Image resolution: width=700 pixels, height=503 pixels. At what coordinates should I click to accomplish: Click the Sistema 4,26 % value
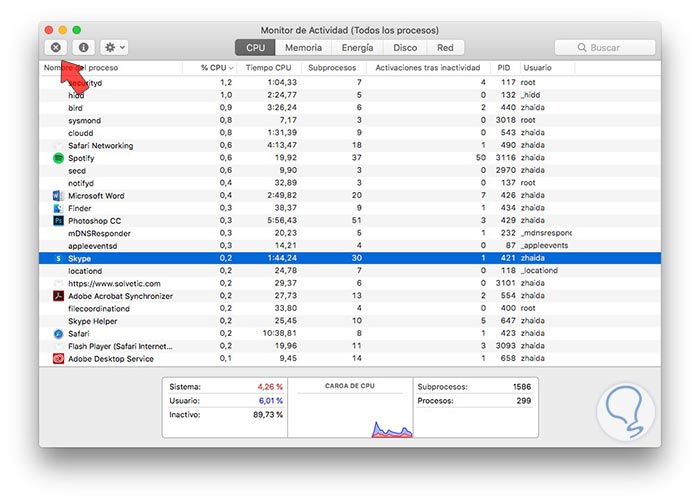coord(270,387)
